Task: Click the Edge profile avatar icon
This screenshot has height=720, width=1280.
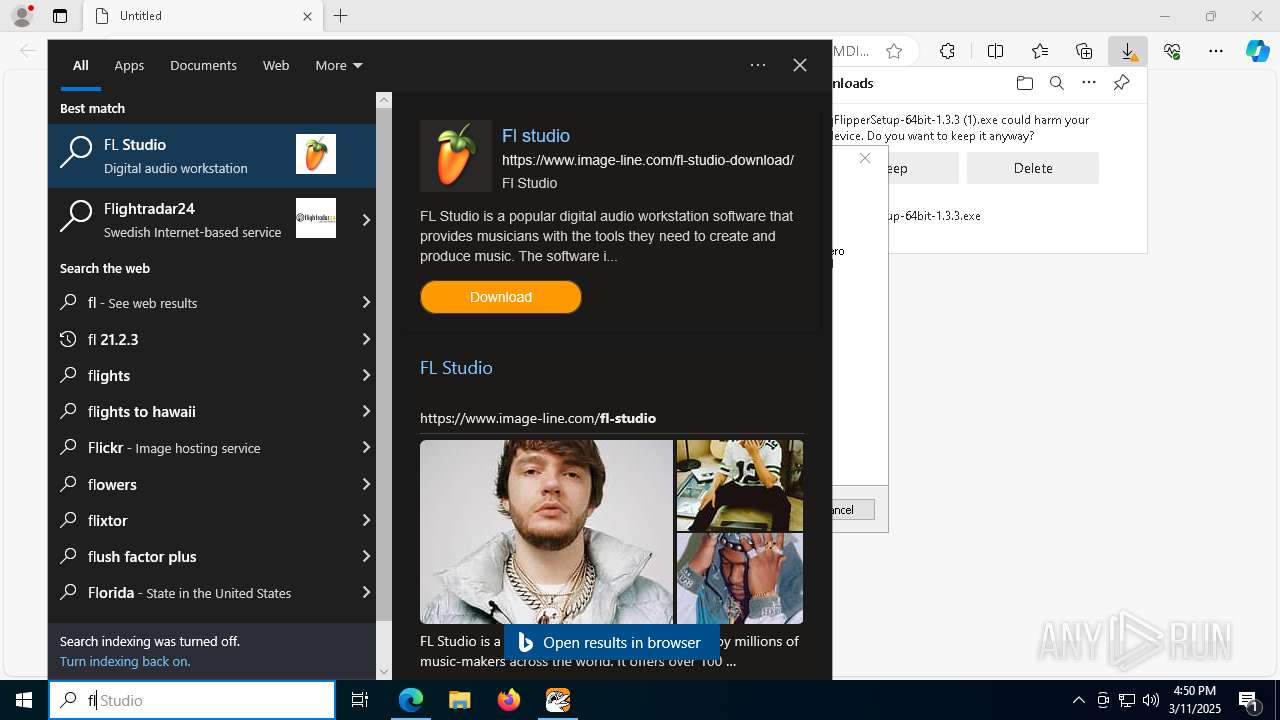Action: pos(22,16)
